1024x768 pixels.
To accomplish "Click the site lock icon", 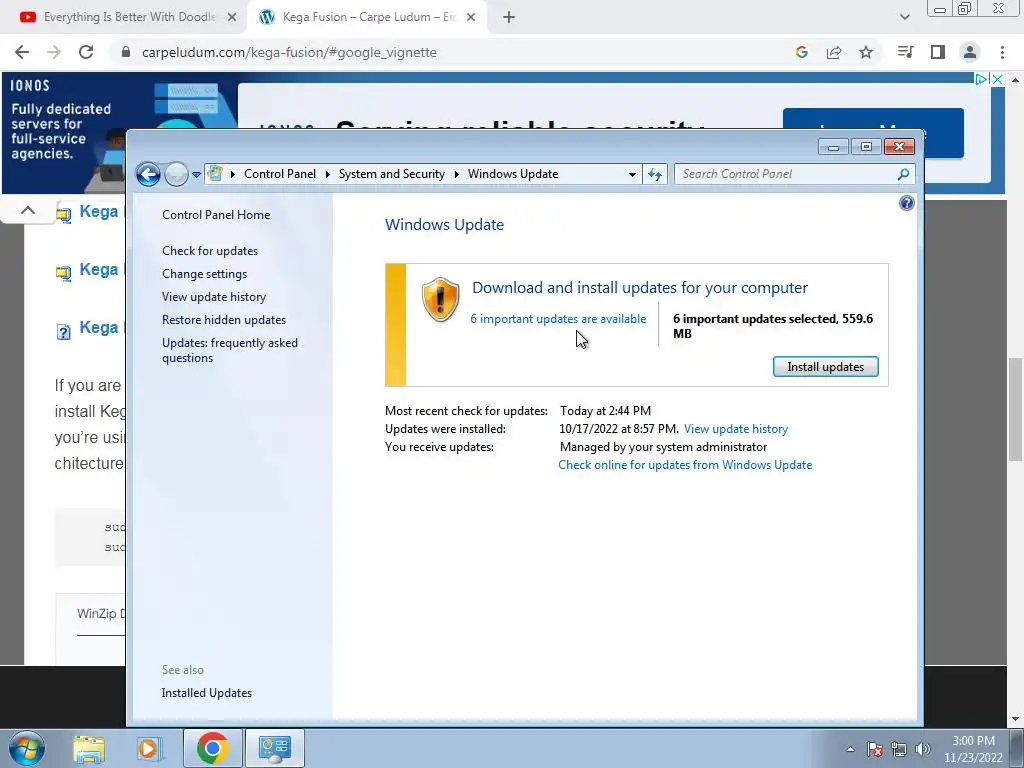I will [x=126, y=52].
